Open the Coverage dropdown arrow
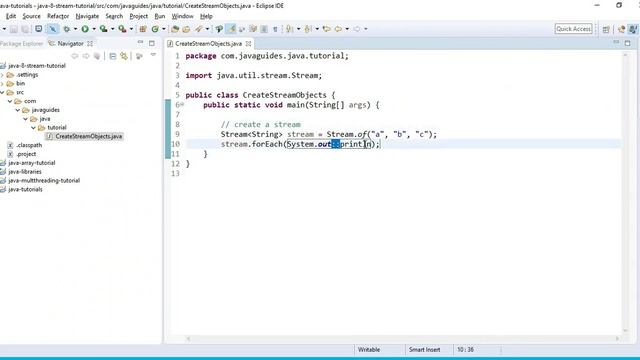 pyautogui.click(x=112, y=29)
